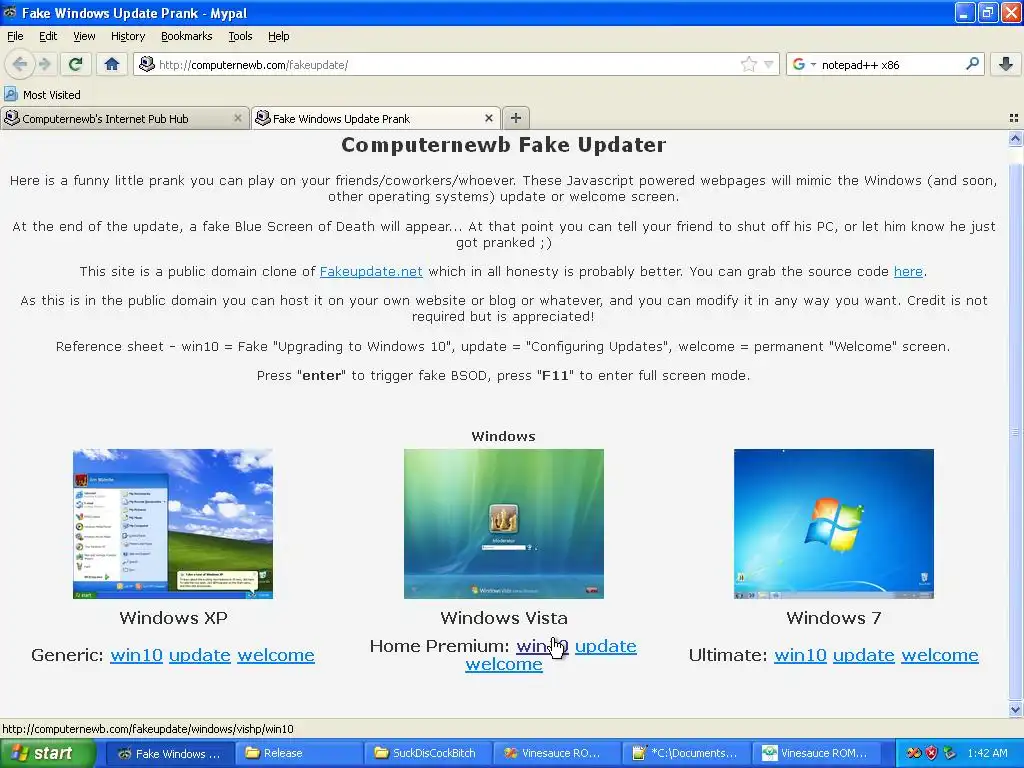Click the forward arrow navigation button
Viewport: 1024px width, 768px height.
pyautogui.click(x=44, y=64)
